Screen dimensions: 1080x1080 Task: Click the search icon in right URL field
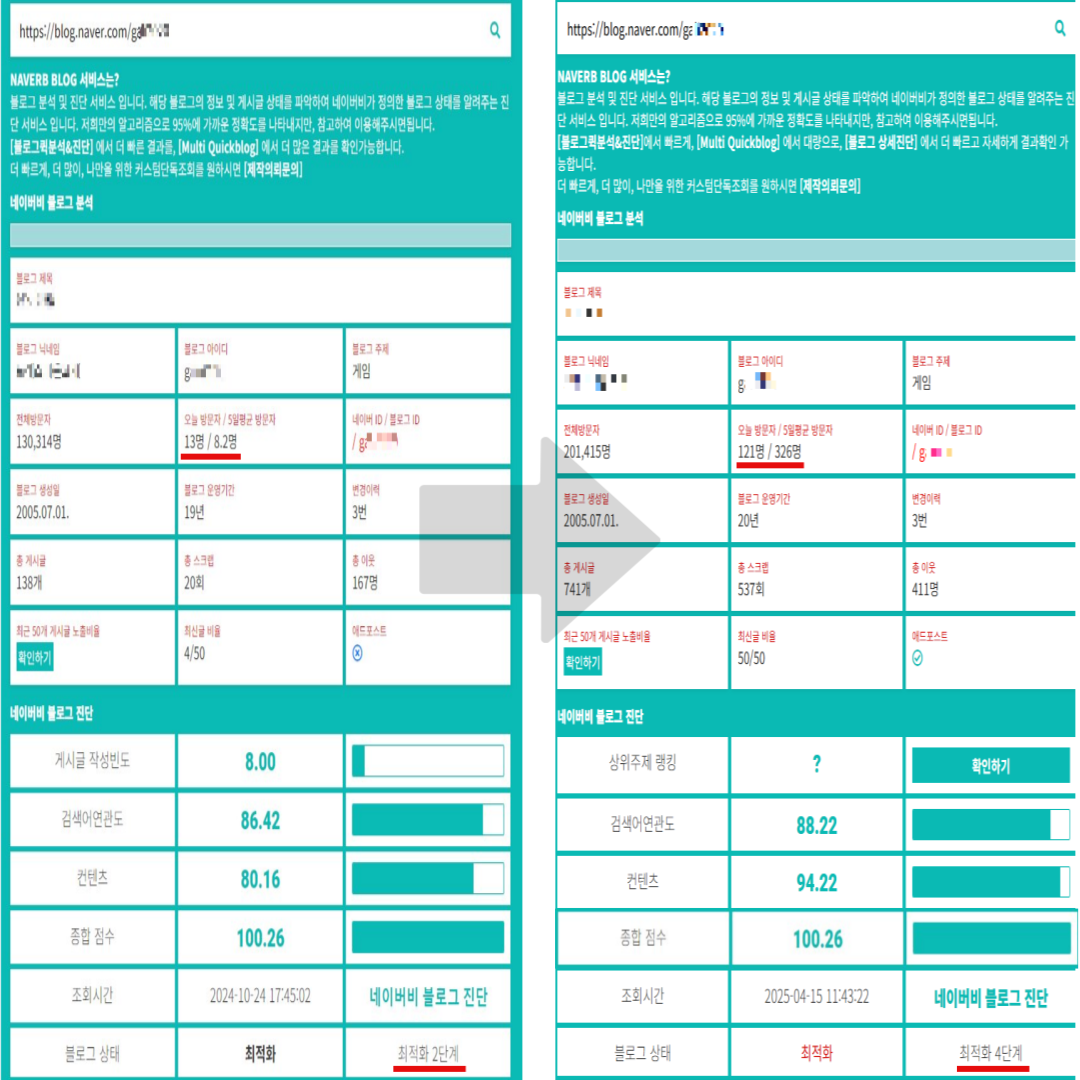click(x=1060, y=28)
